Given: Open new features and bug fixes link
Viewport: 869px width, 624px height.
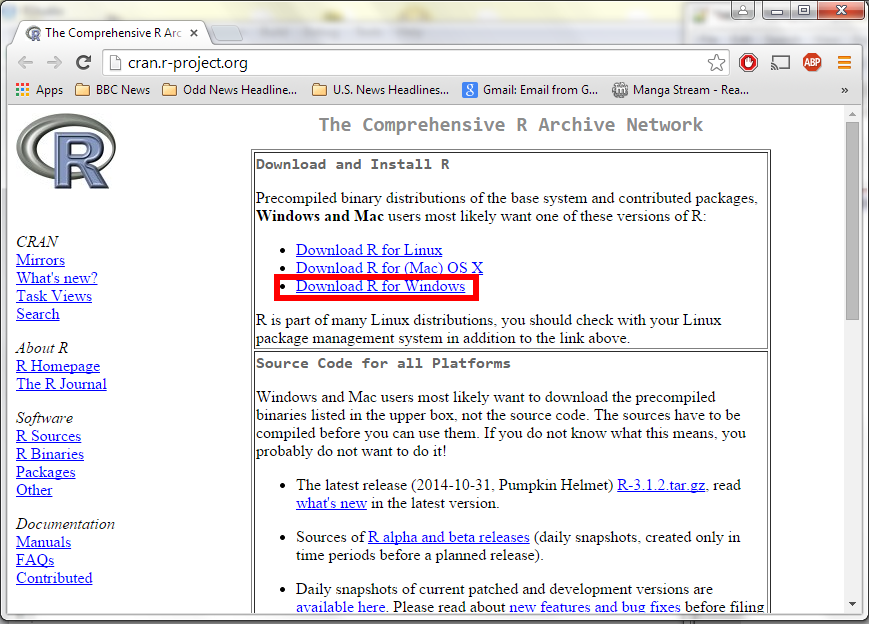Looking at the screenshot, I should (595, 607).
